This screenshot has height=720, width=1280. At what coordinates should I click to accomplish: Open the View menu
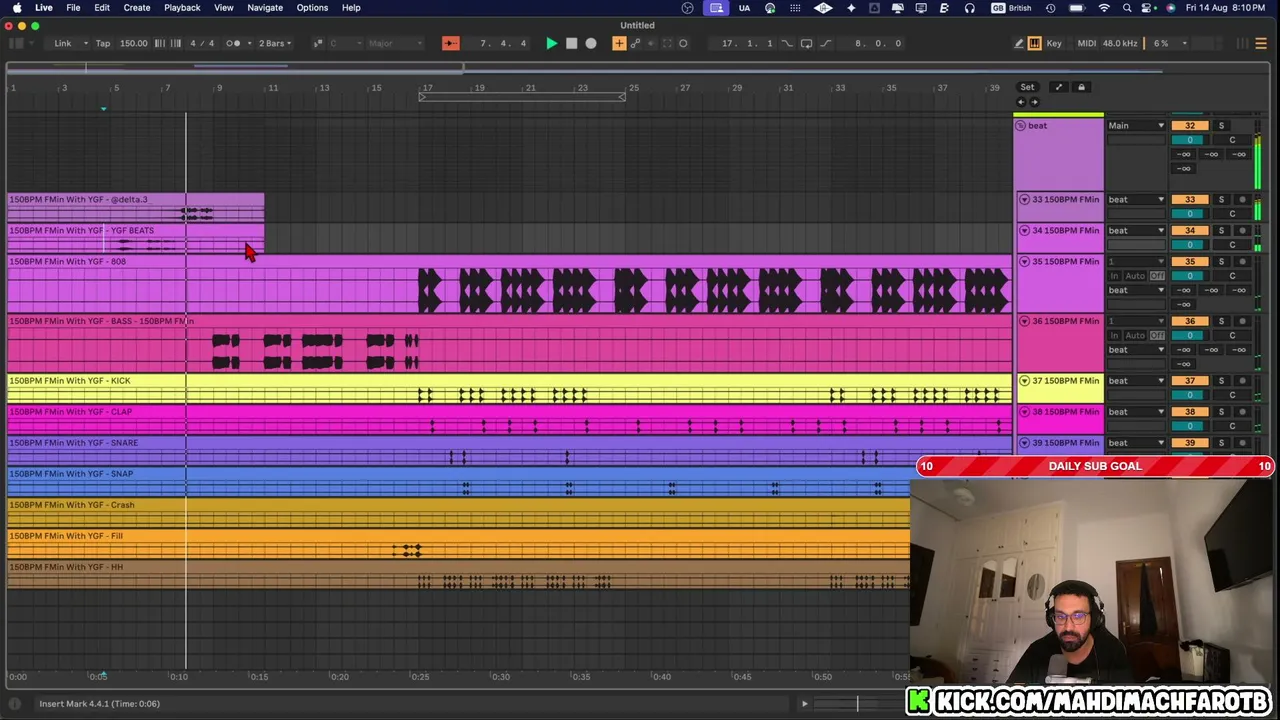[x=224, y=8]
